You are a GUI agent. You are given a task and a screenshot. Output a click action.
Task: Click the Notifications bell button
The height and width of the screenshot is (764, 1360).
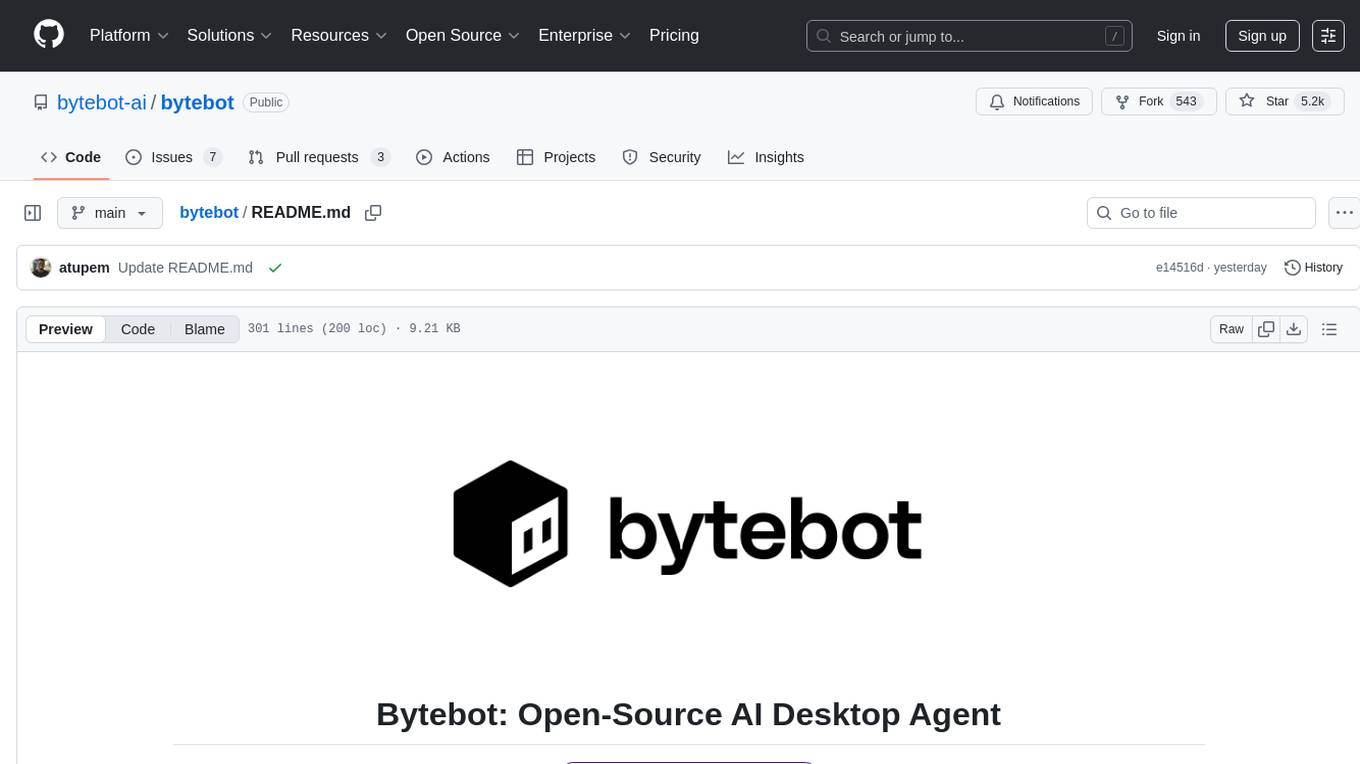pyautogui.click(x=1034, y=102)
